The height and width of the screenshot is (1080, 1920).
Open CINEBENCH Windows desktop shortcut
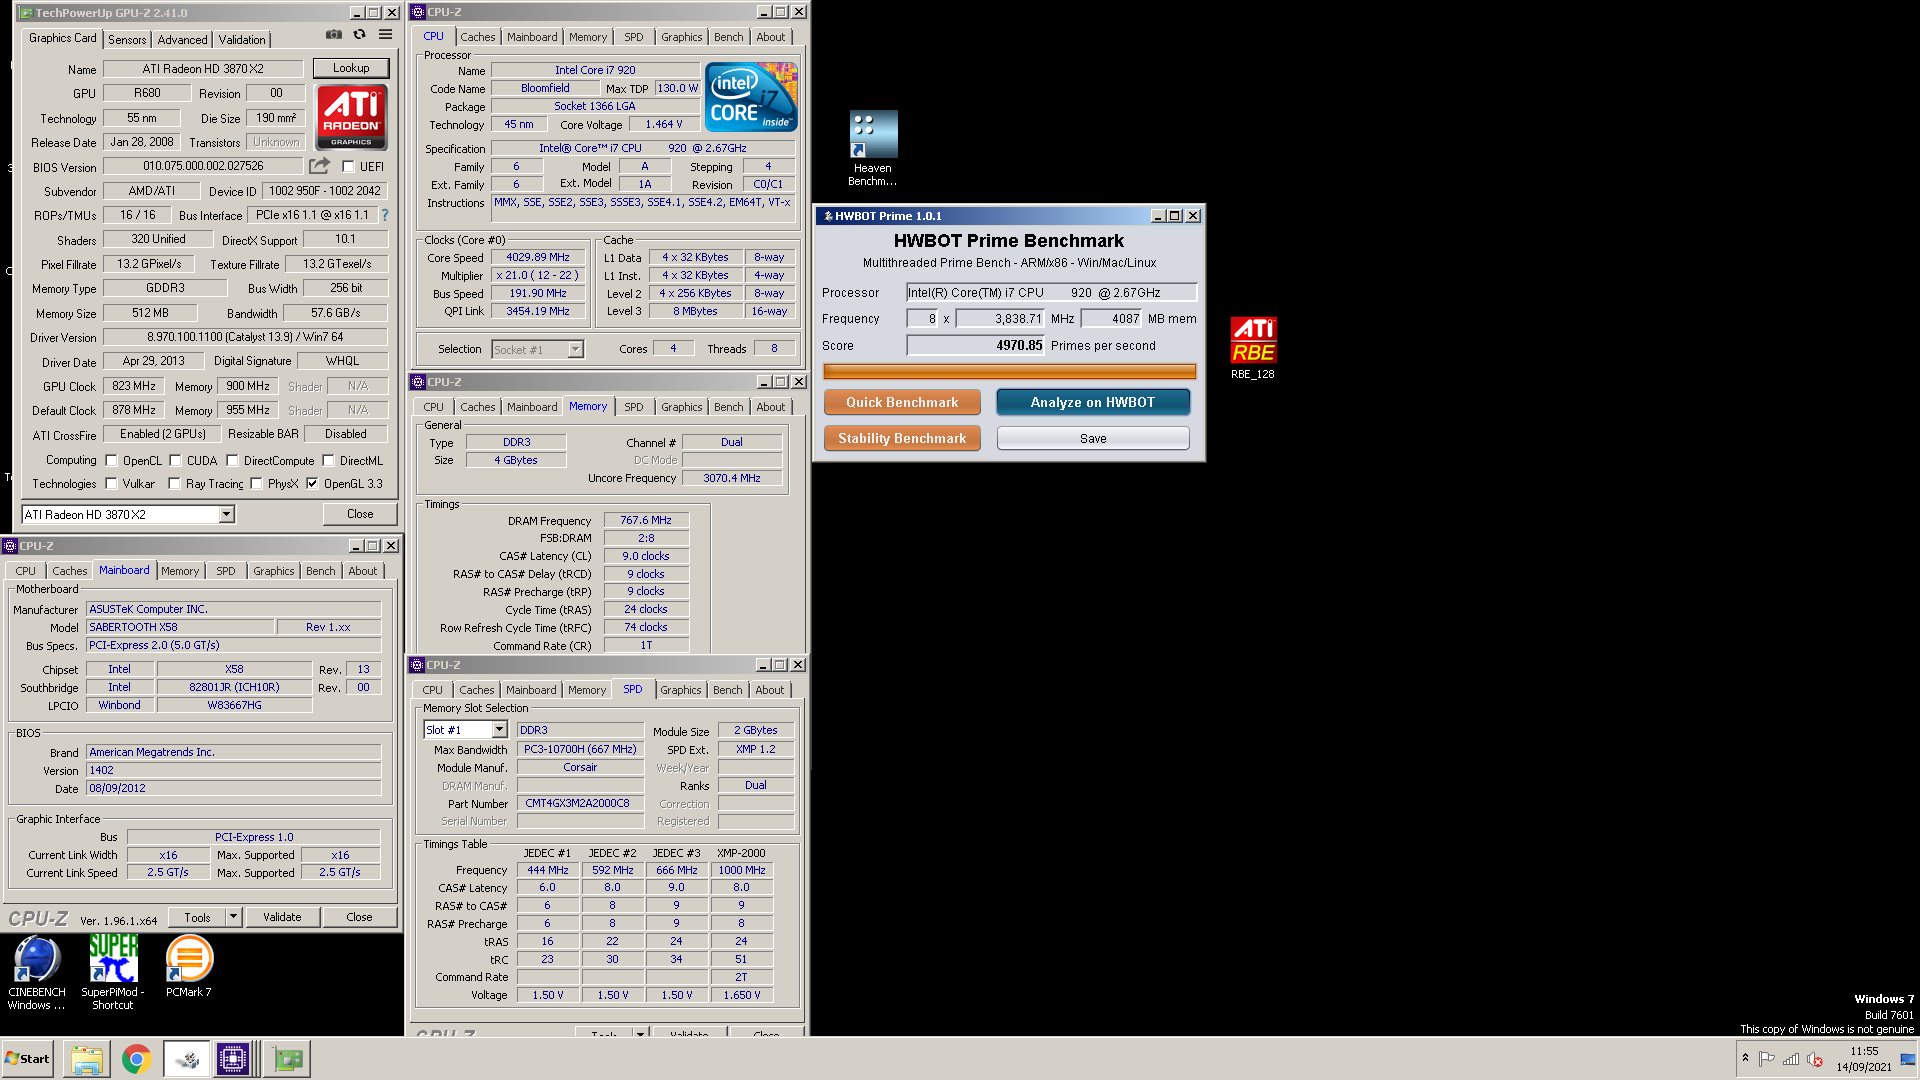pyautogui.click(x=37, y=972)
